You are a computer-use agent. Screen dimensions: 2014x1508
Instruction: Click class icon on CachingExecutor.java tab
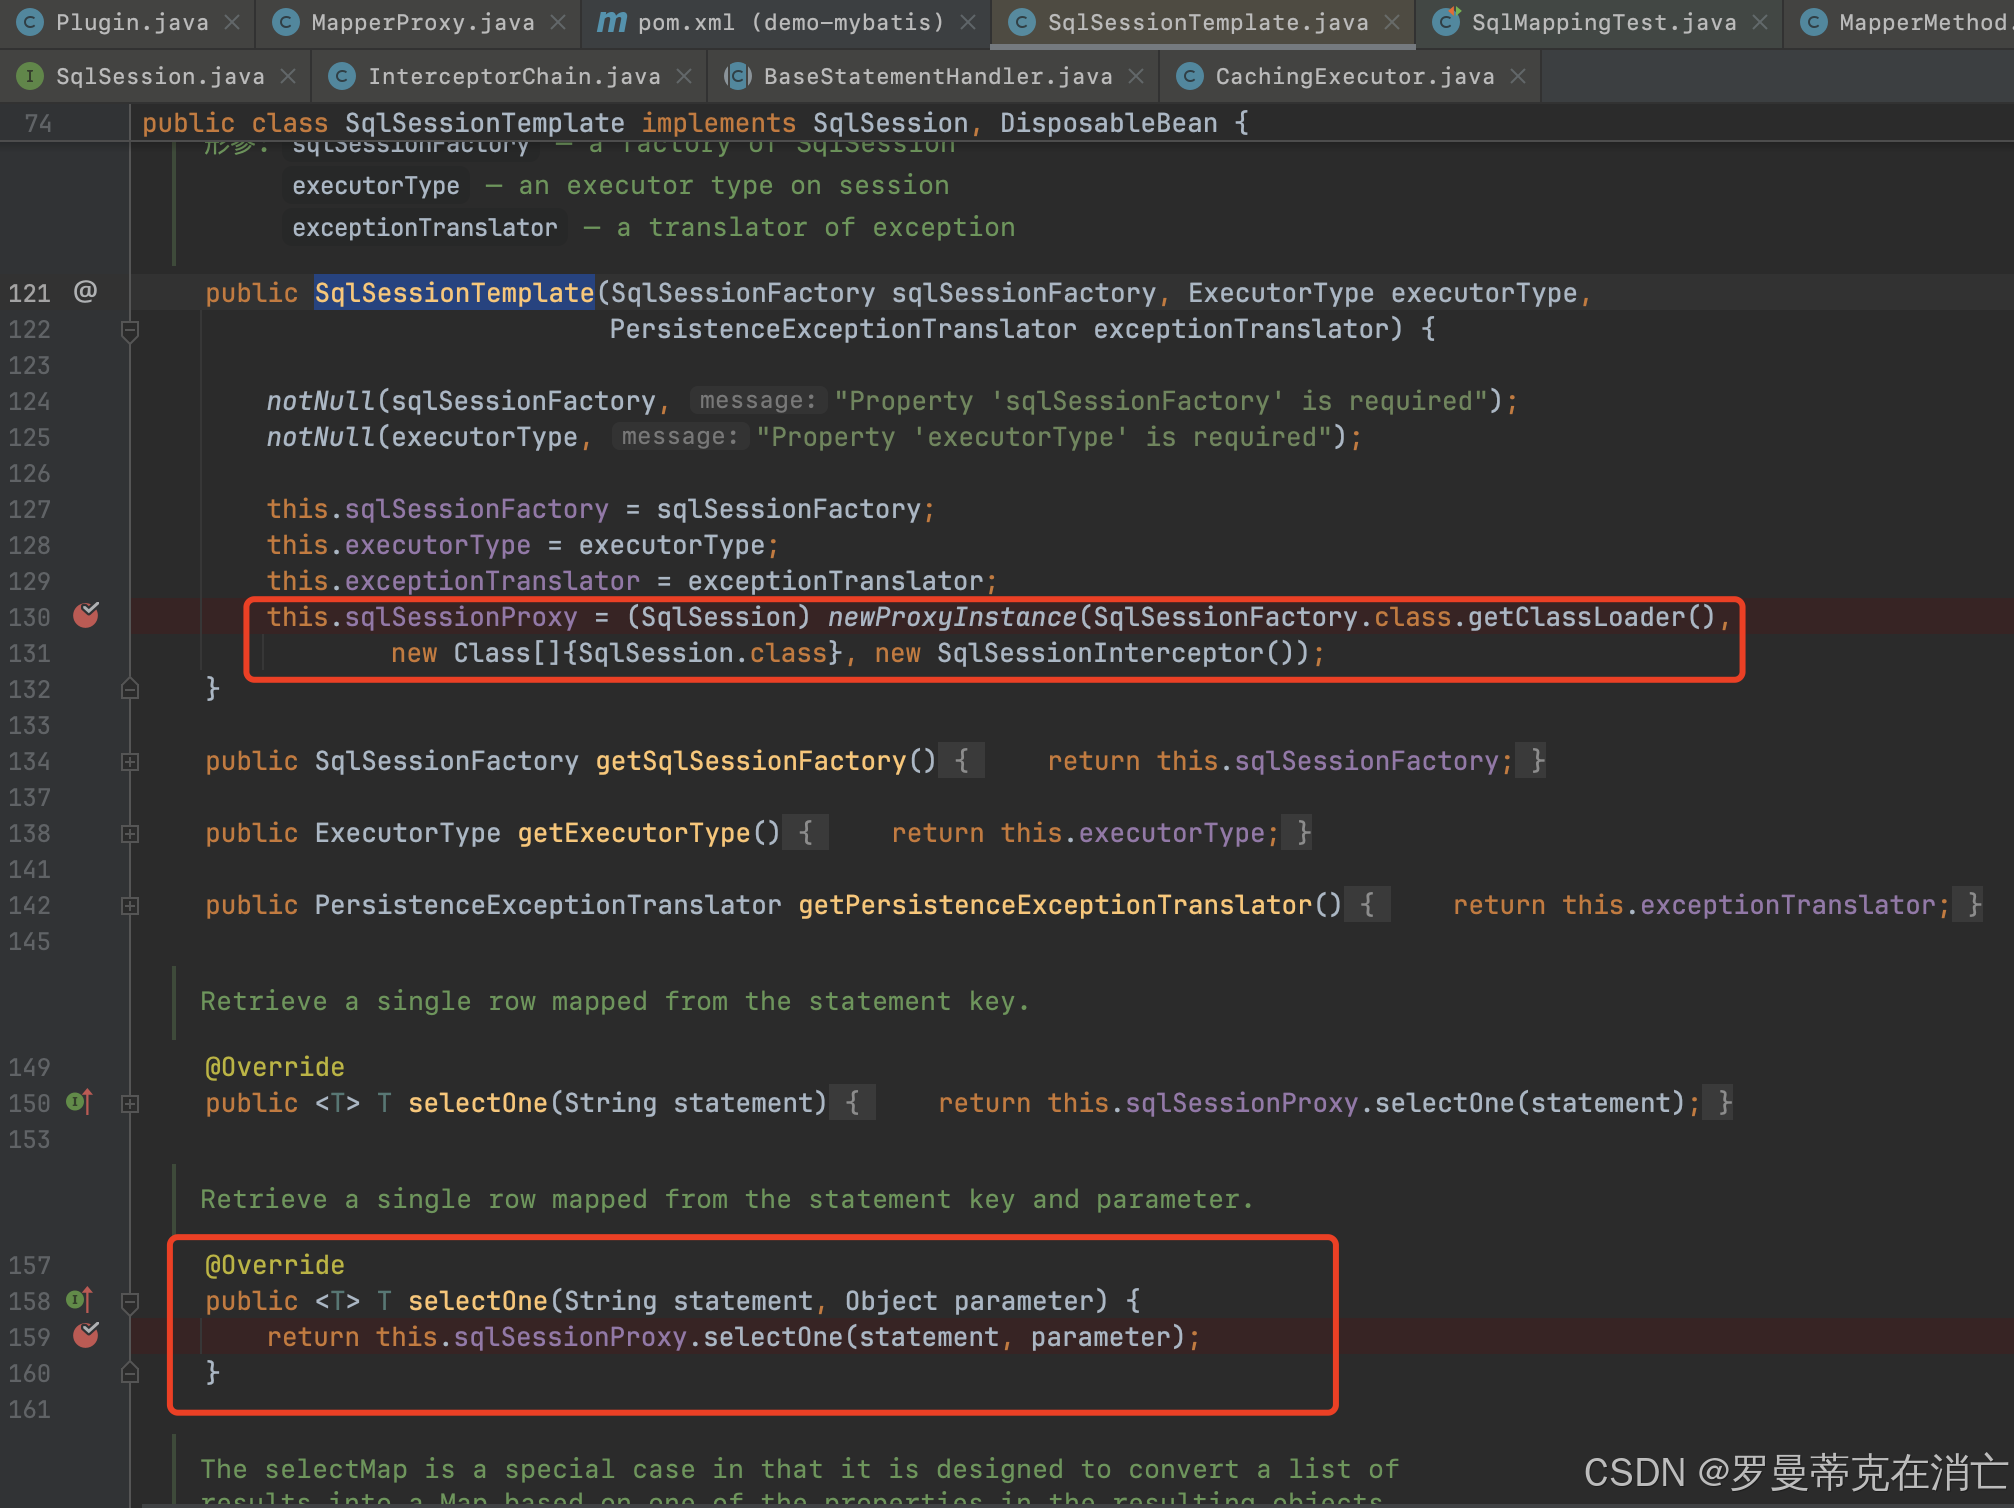click(1190, 76)
